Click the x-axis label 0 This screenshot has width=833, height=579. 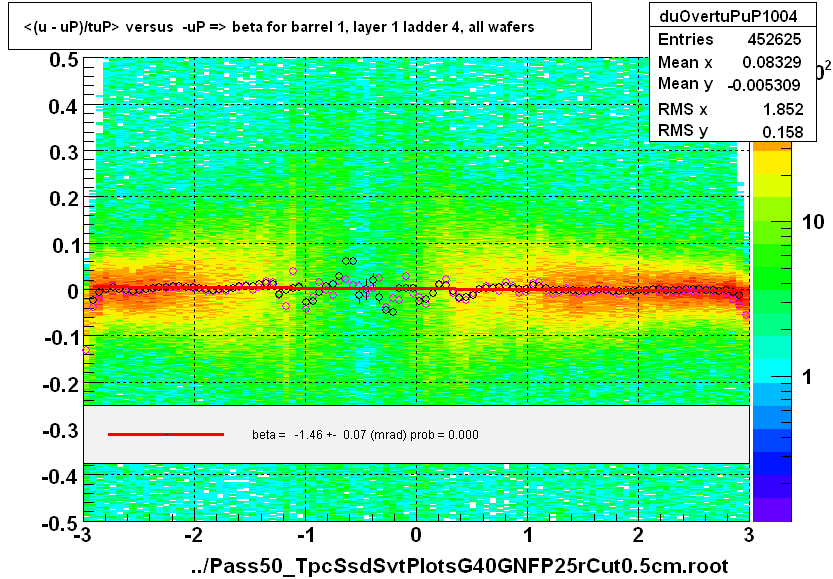pyautogui.click(x=416, y=535)
